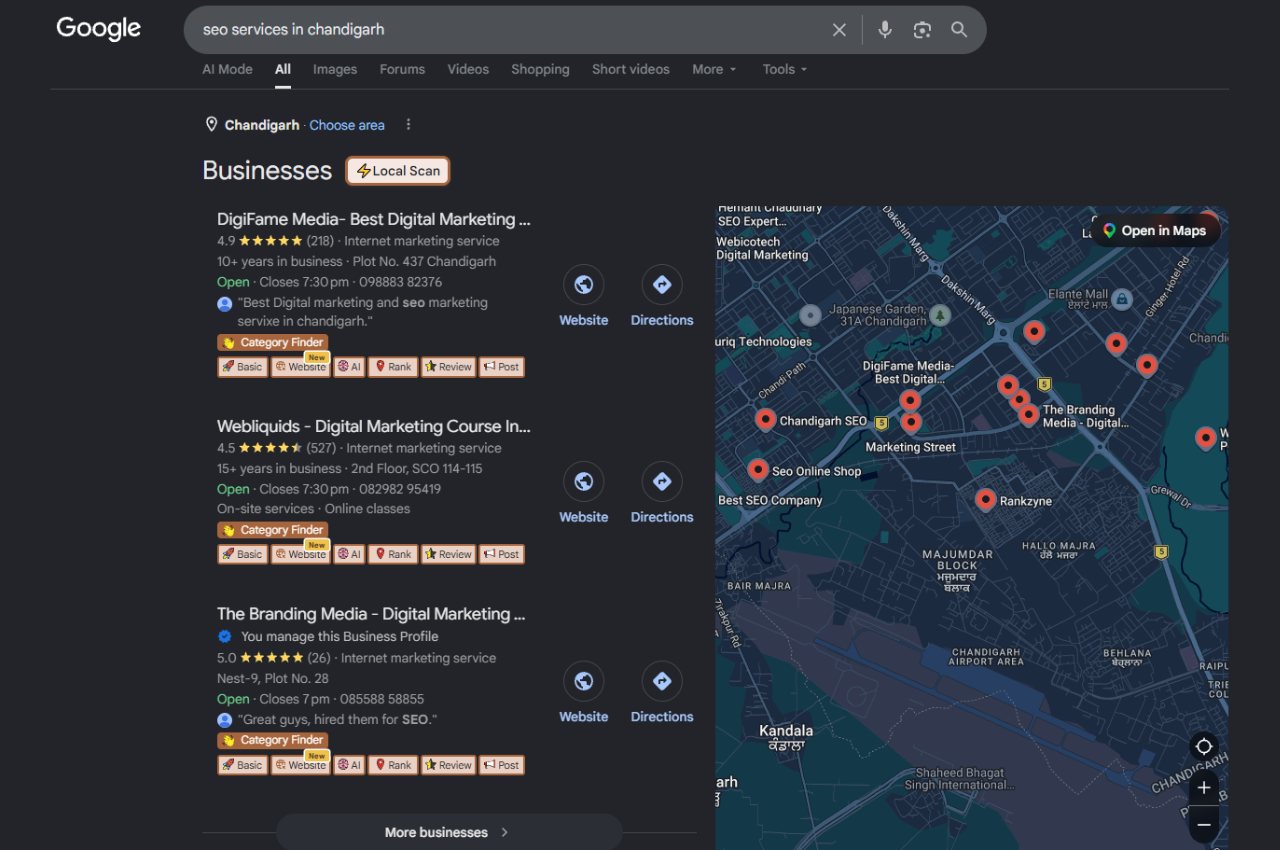Click DigiFame Media's AI tool badge

[349, 367]
